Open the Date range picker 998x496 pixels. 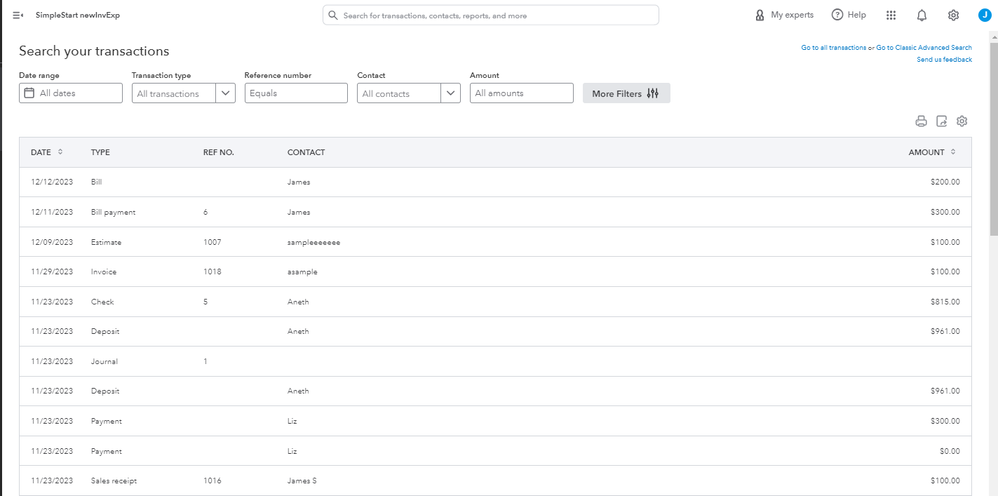click(70, 93)
